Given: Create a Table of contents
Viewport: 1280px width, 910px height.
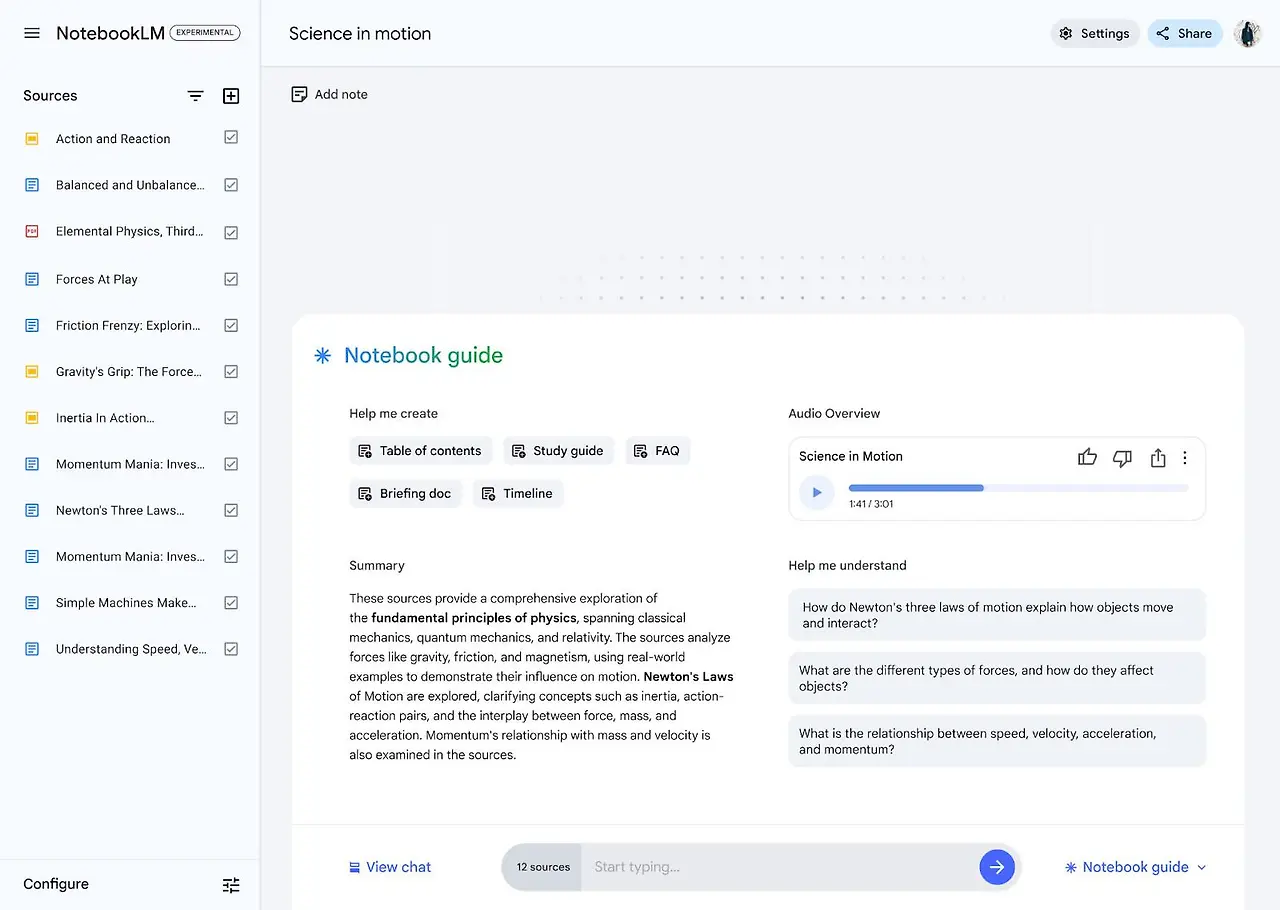Looking at the screenshot, I should point(420,451).
